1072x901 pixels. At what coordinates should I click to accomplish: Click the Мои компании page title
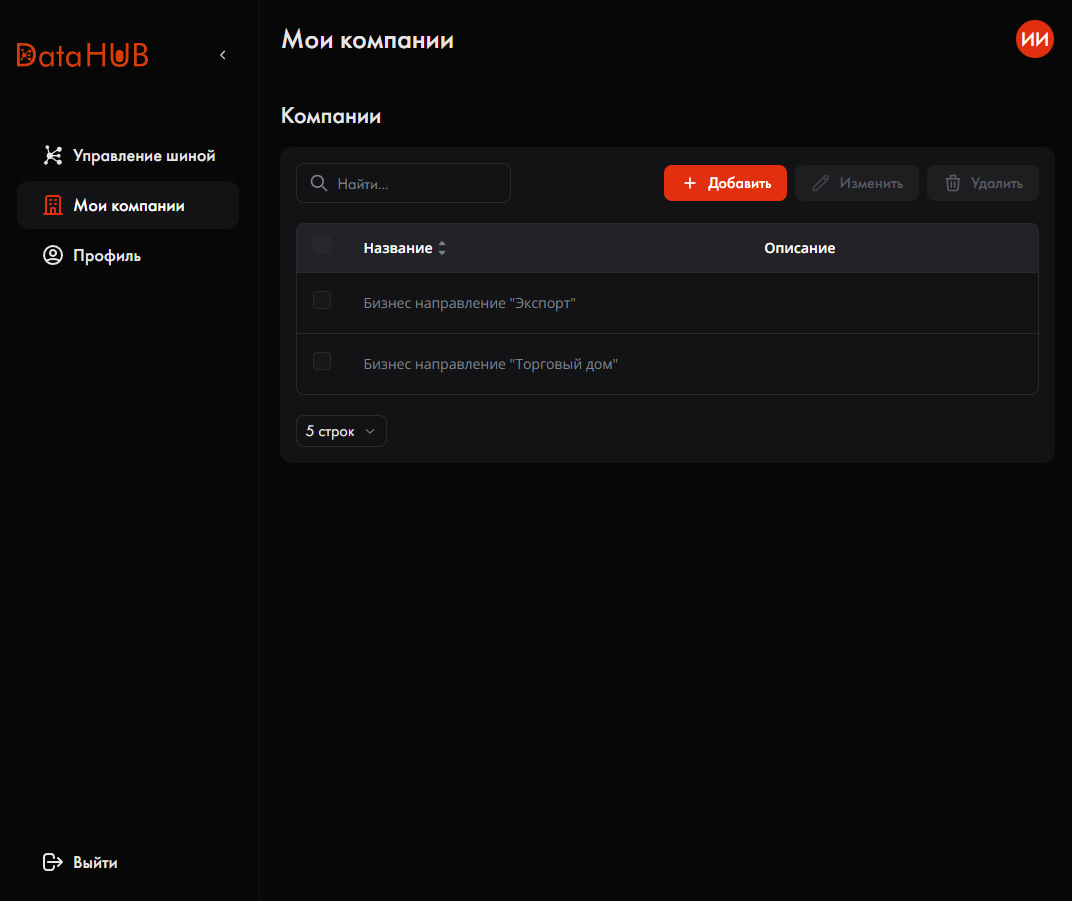[x=368, y=40]
